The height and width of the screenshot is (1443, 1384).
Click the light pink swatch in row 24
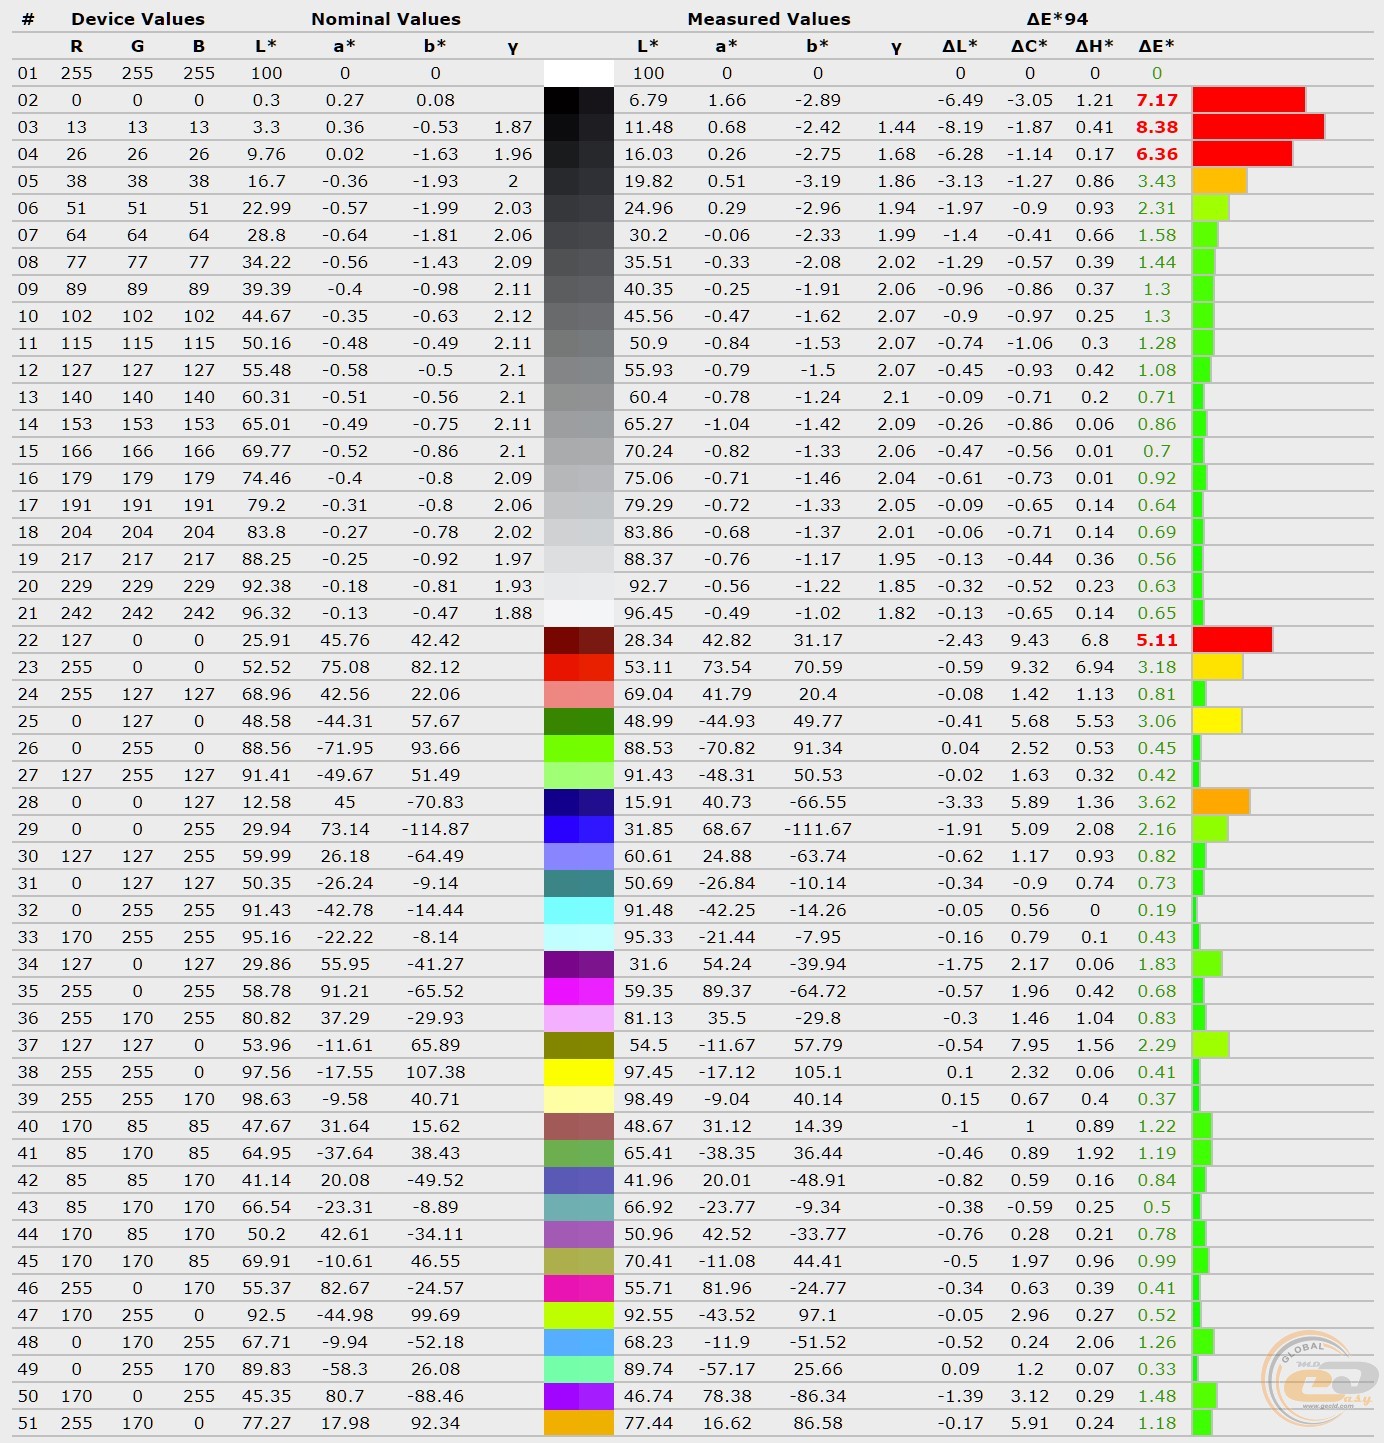point(578,694)
